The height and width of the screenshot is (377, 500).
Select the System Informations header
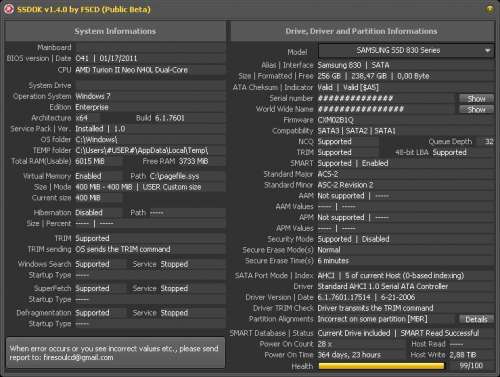(115, 31)
